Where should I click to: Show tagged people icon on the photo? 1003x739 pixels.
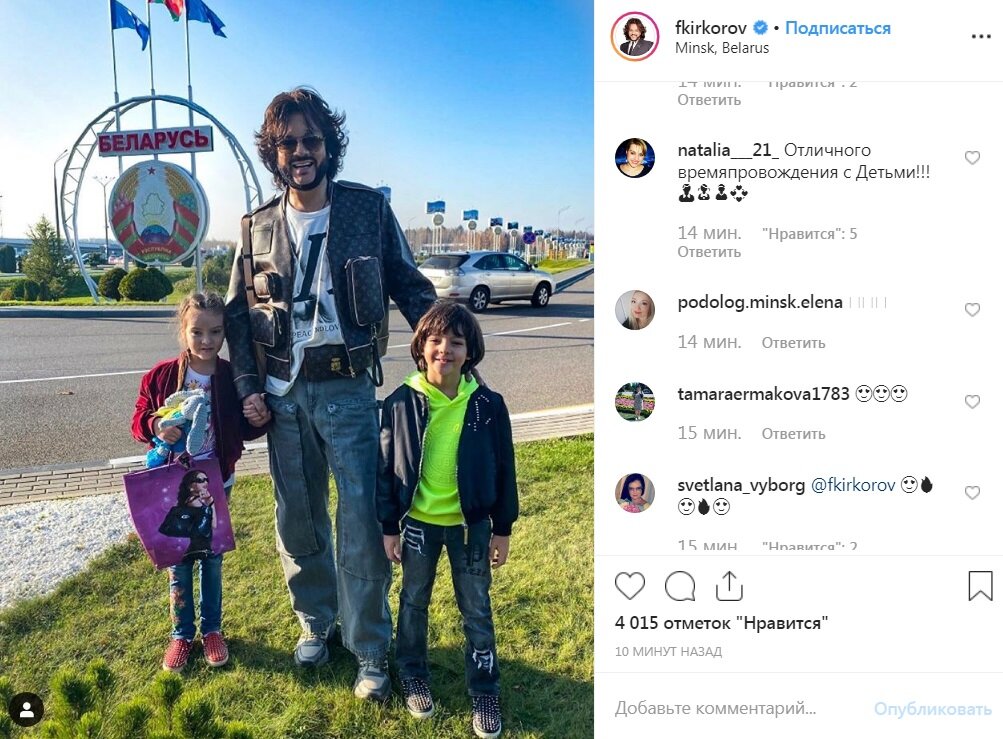pyautogui.click(x=27, y=709)
